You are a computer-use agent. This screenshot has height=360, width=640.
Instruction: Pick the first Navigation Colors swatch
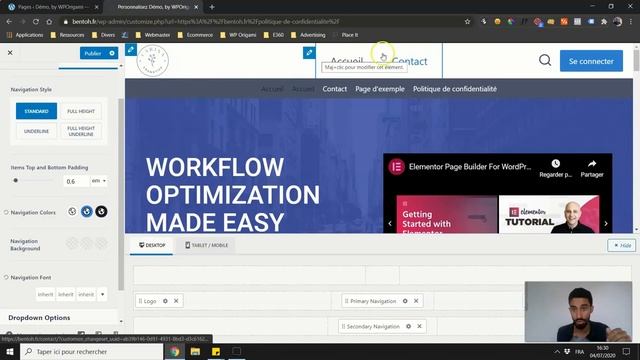tap(72, 211)
